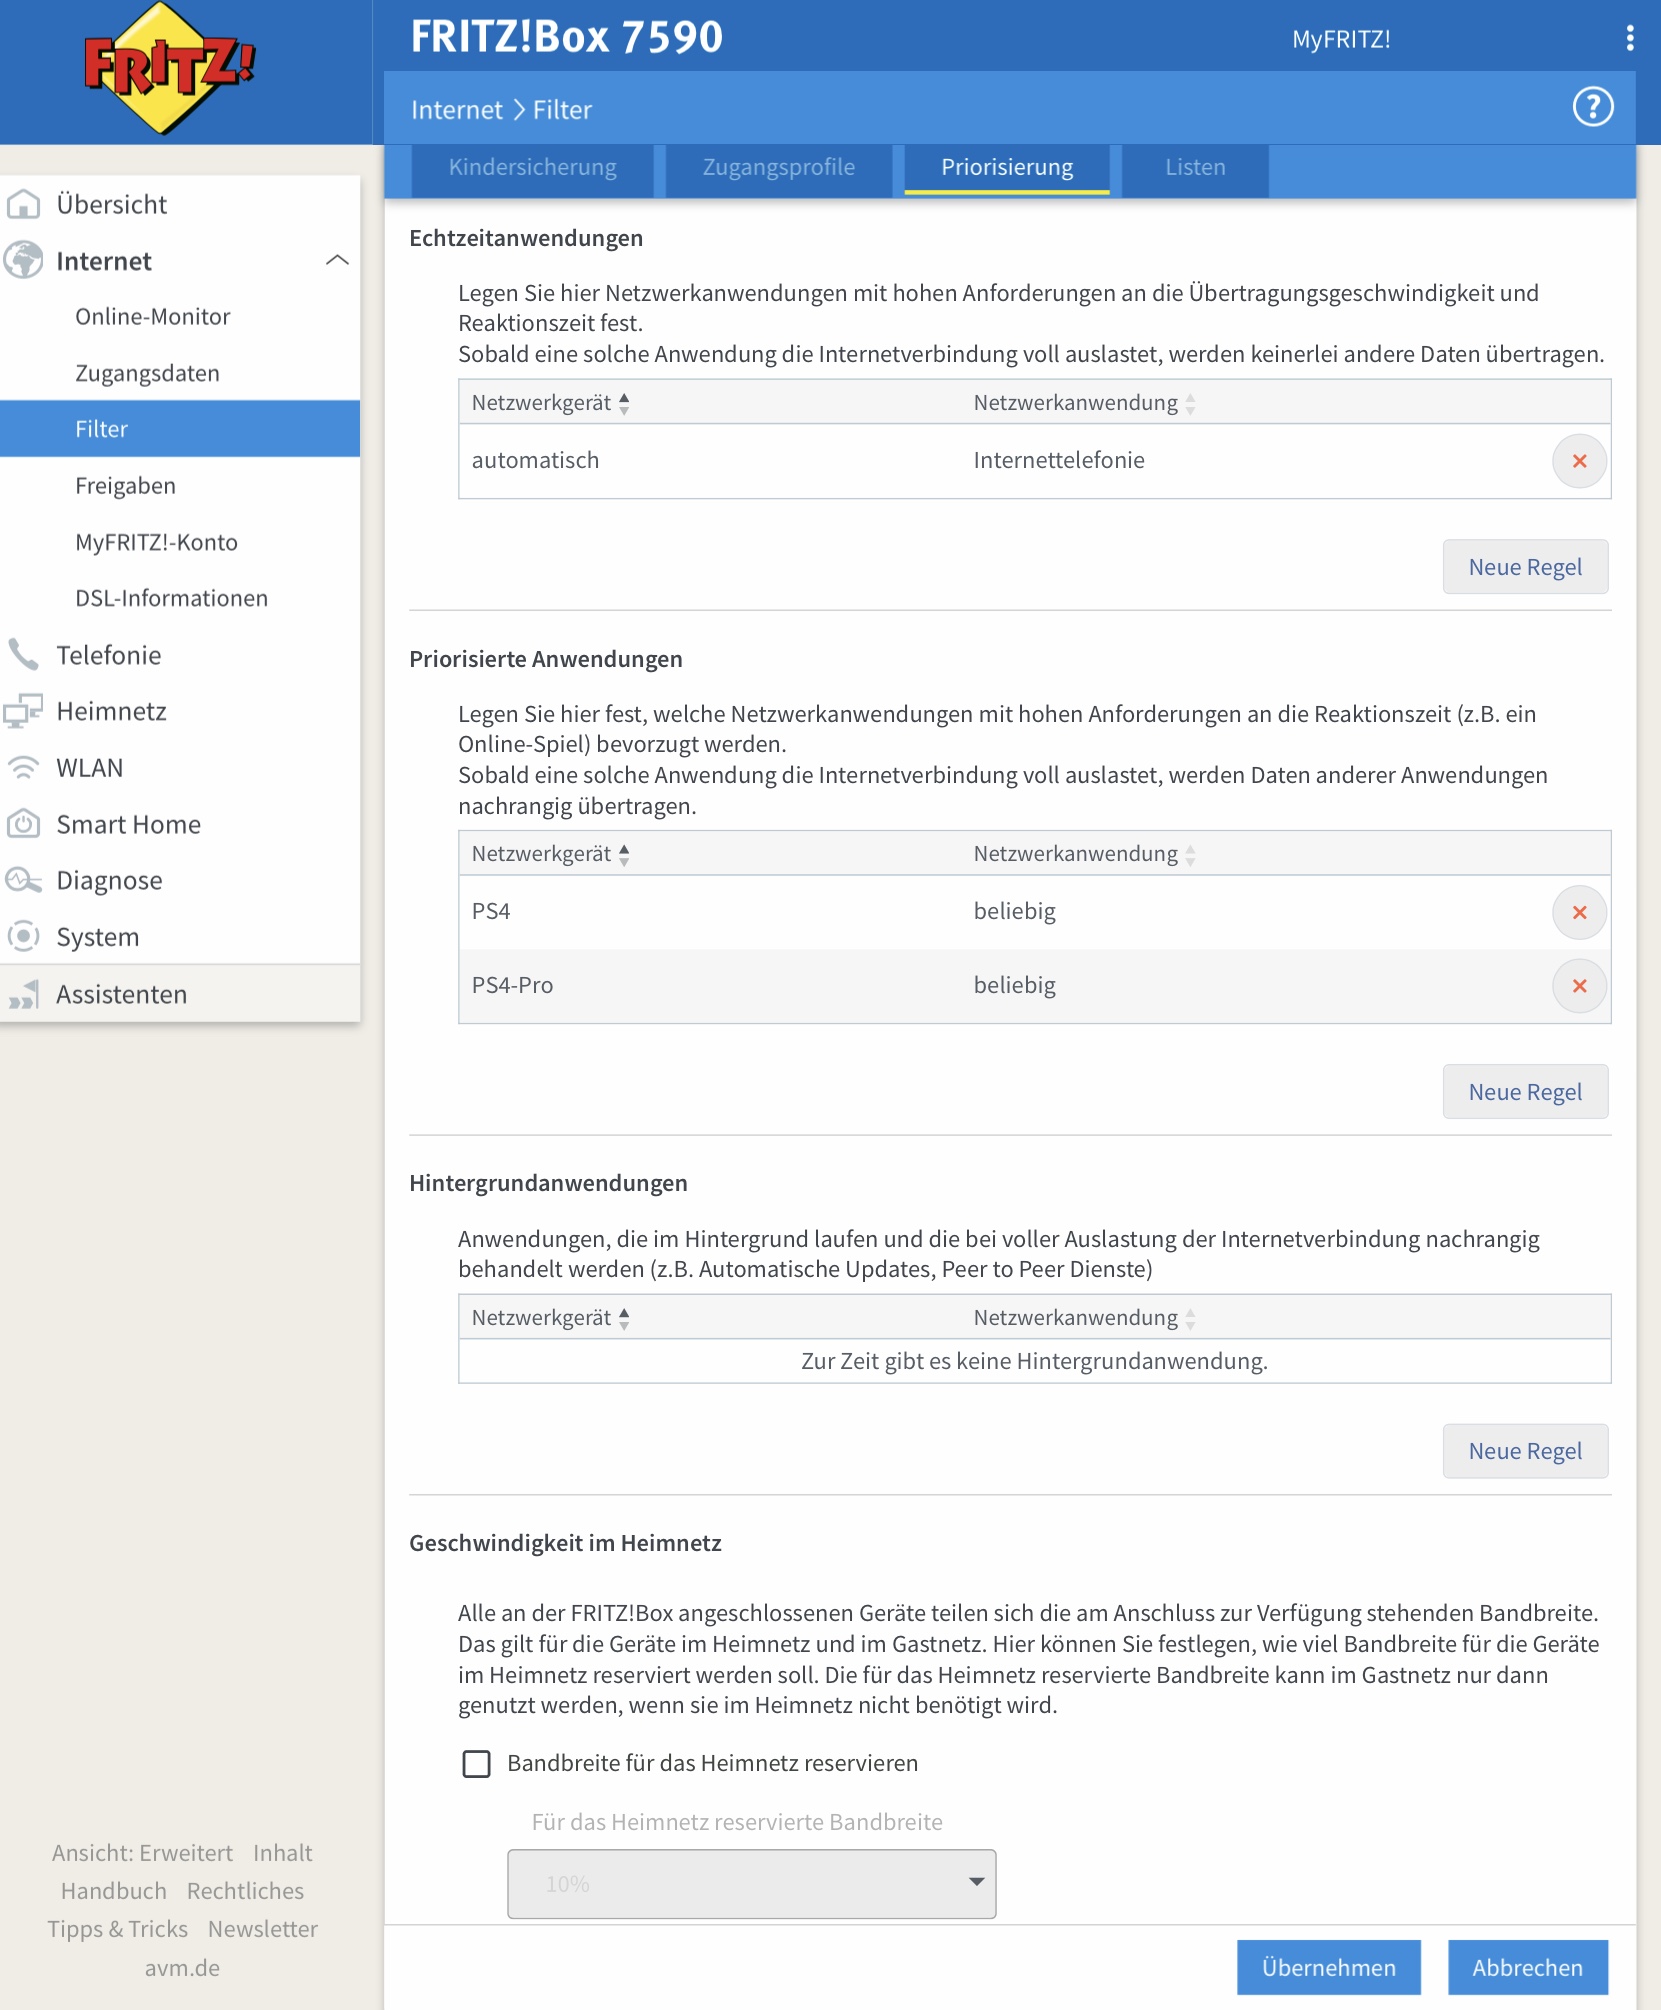Open the Inhalt link

tap(282, 1853)
